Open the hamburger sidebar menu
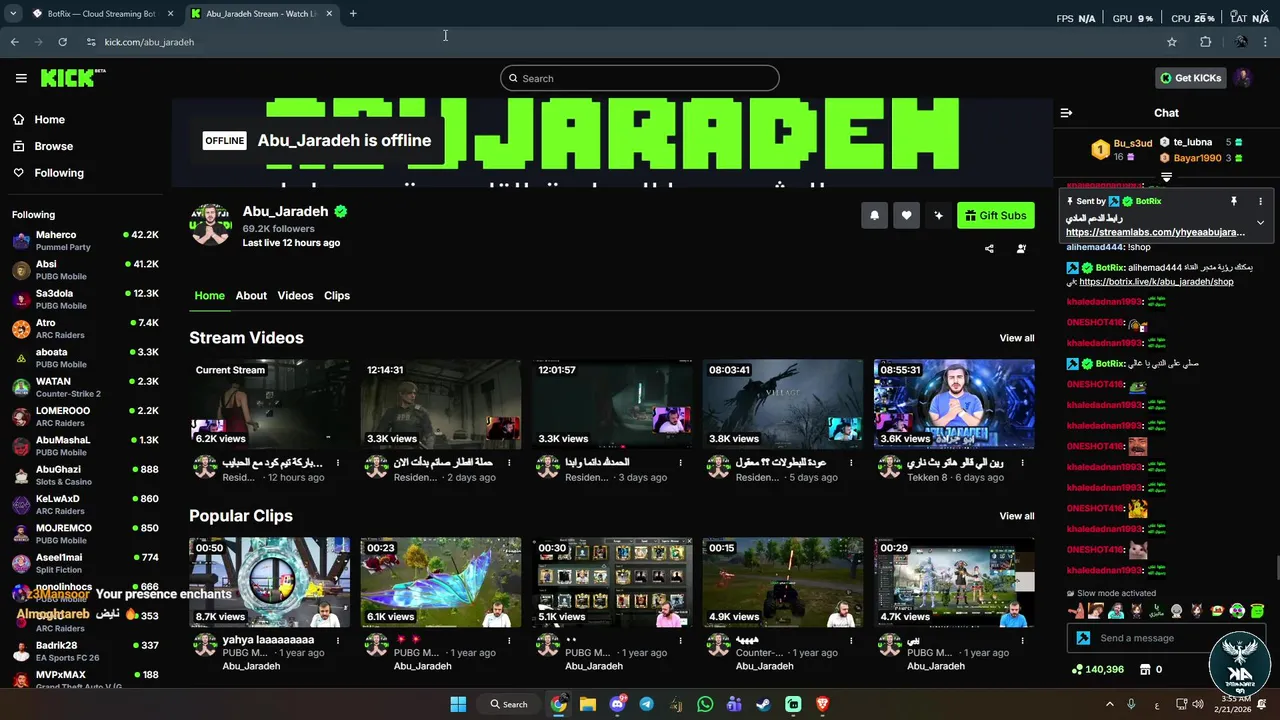This screenshot has width=1280, height=720. click(21, 78)
